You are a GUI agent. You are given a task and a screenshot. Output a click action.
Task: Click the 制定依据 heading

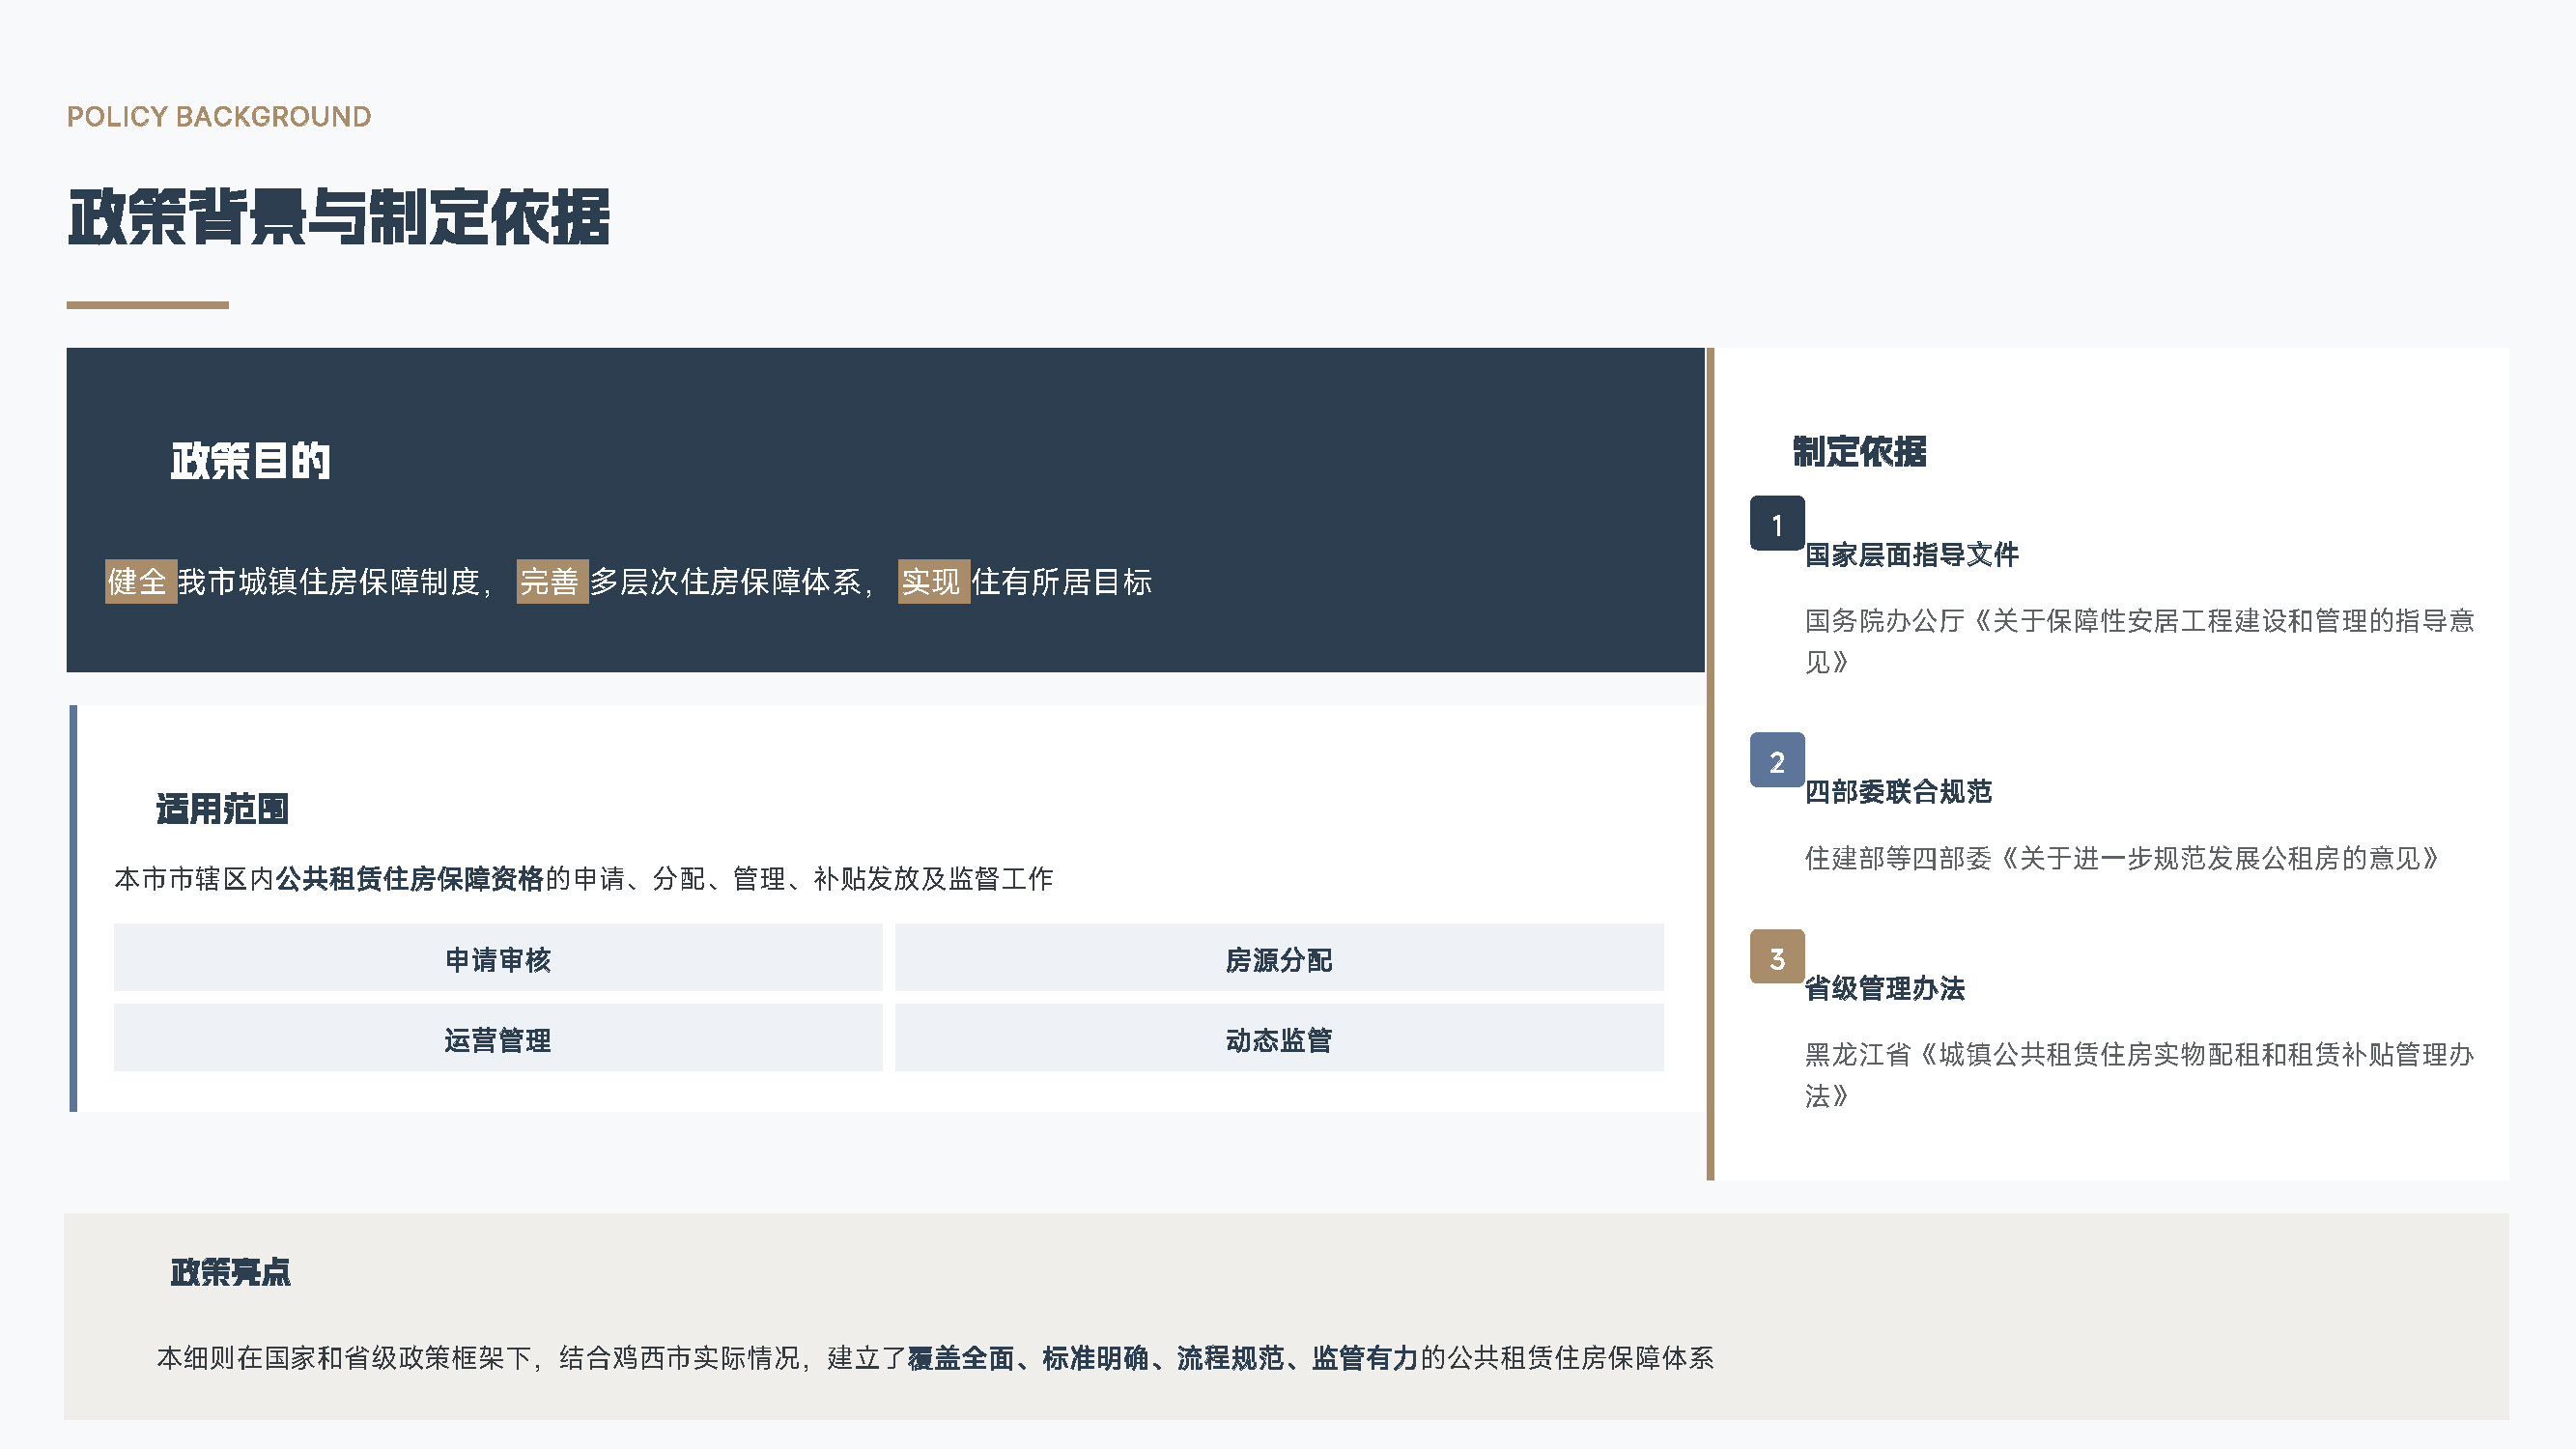pos(1859,451)
